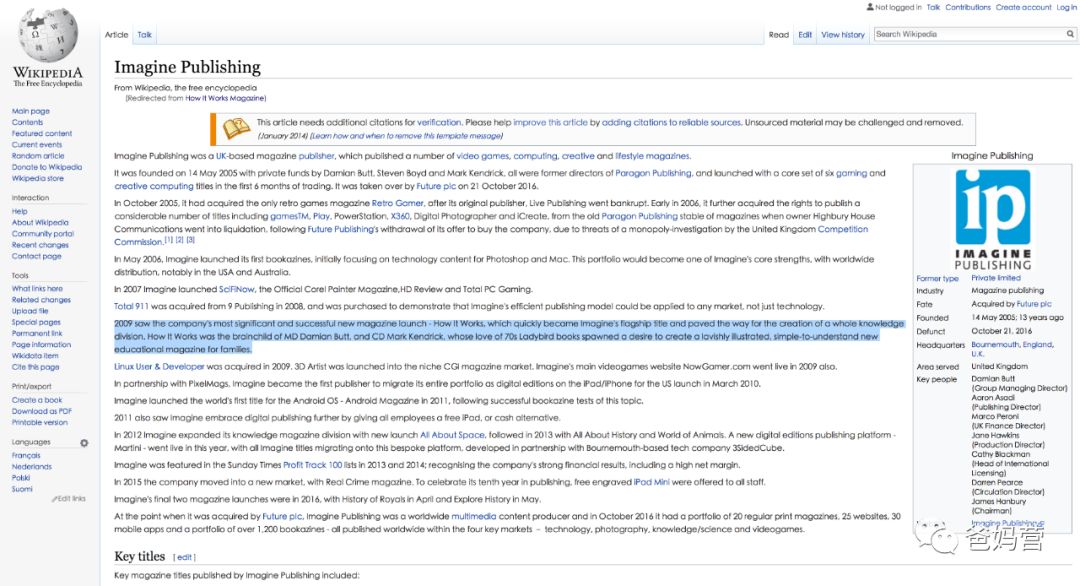
Task: Click Donate to Wikipedia
Action: (47, 167)
